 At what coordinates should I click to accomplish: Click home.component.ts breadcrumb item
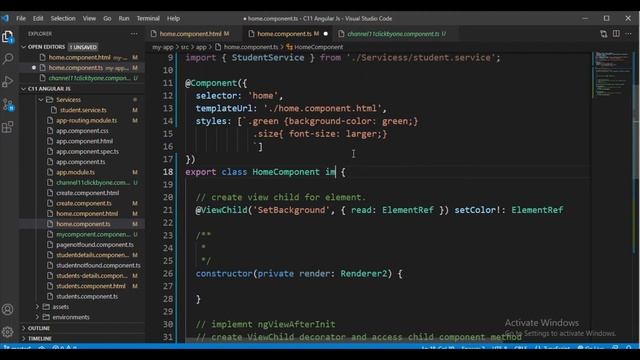(251, 47)
